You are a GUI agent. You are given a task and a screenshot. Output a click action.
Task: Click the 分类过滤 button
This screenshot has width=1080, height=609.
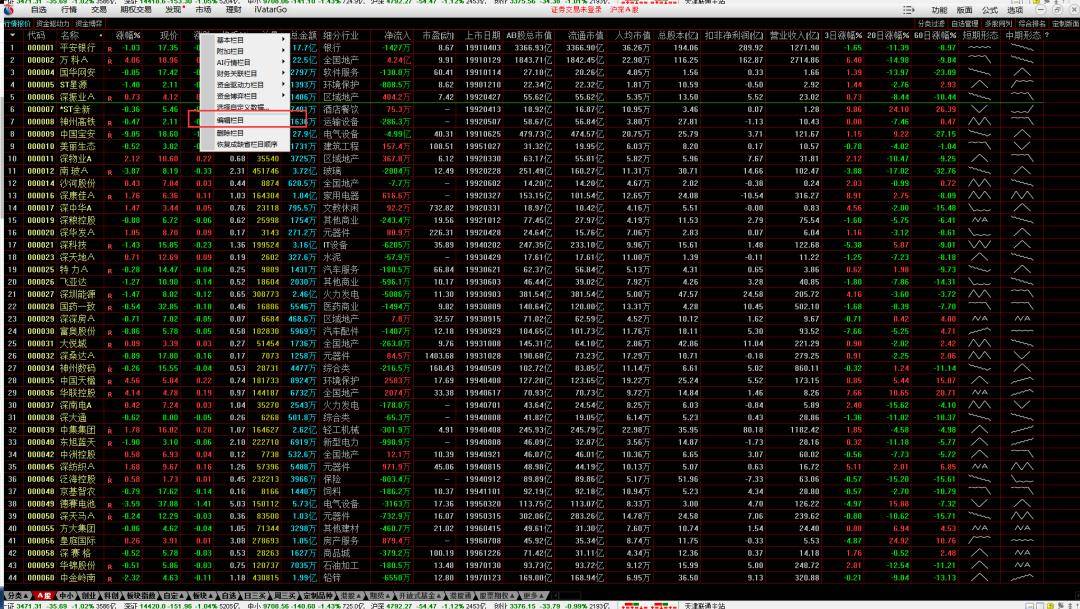pos(931,23)
